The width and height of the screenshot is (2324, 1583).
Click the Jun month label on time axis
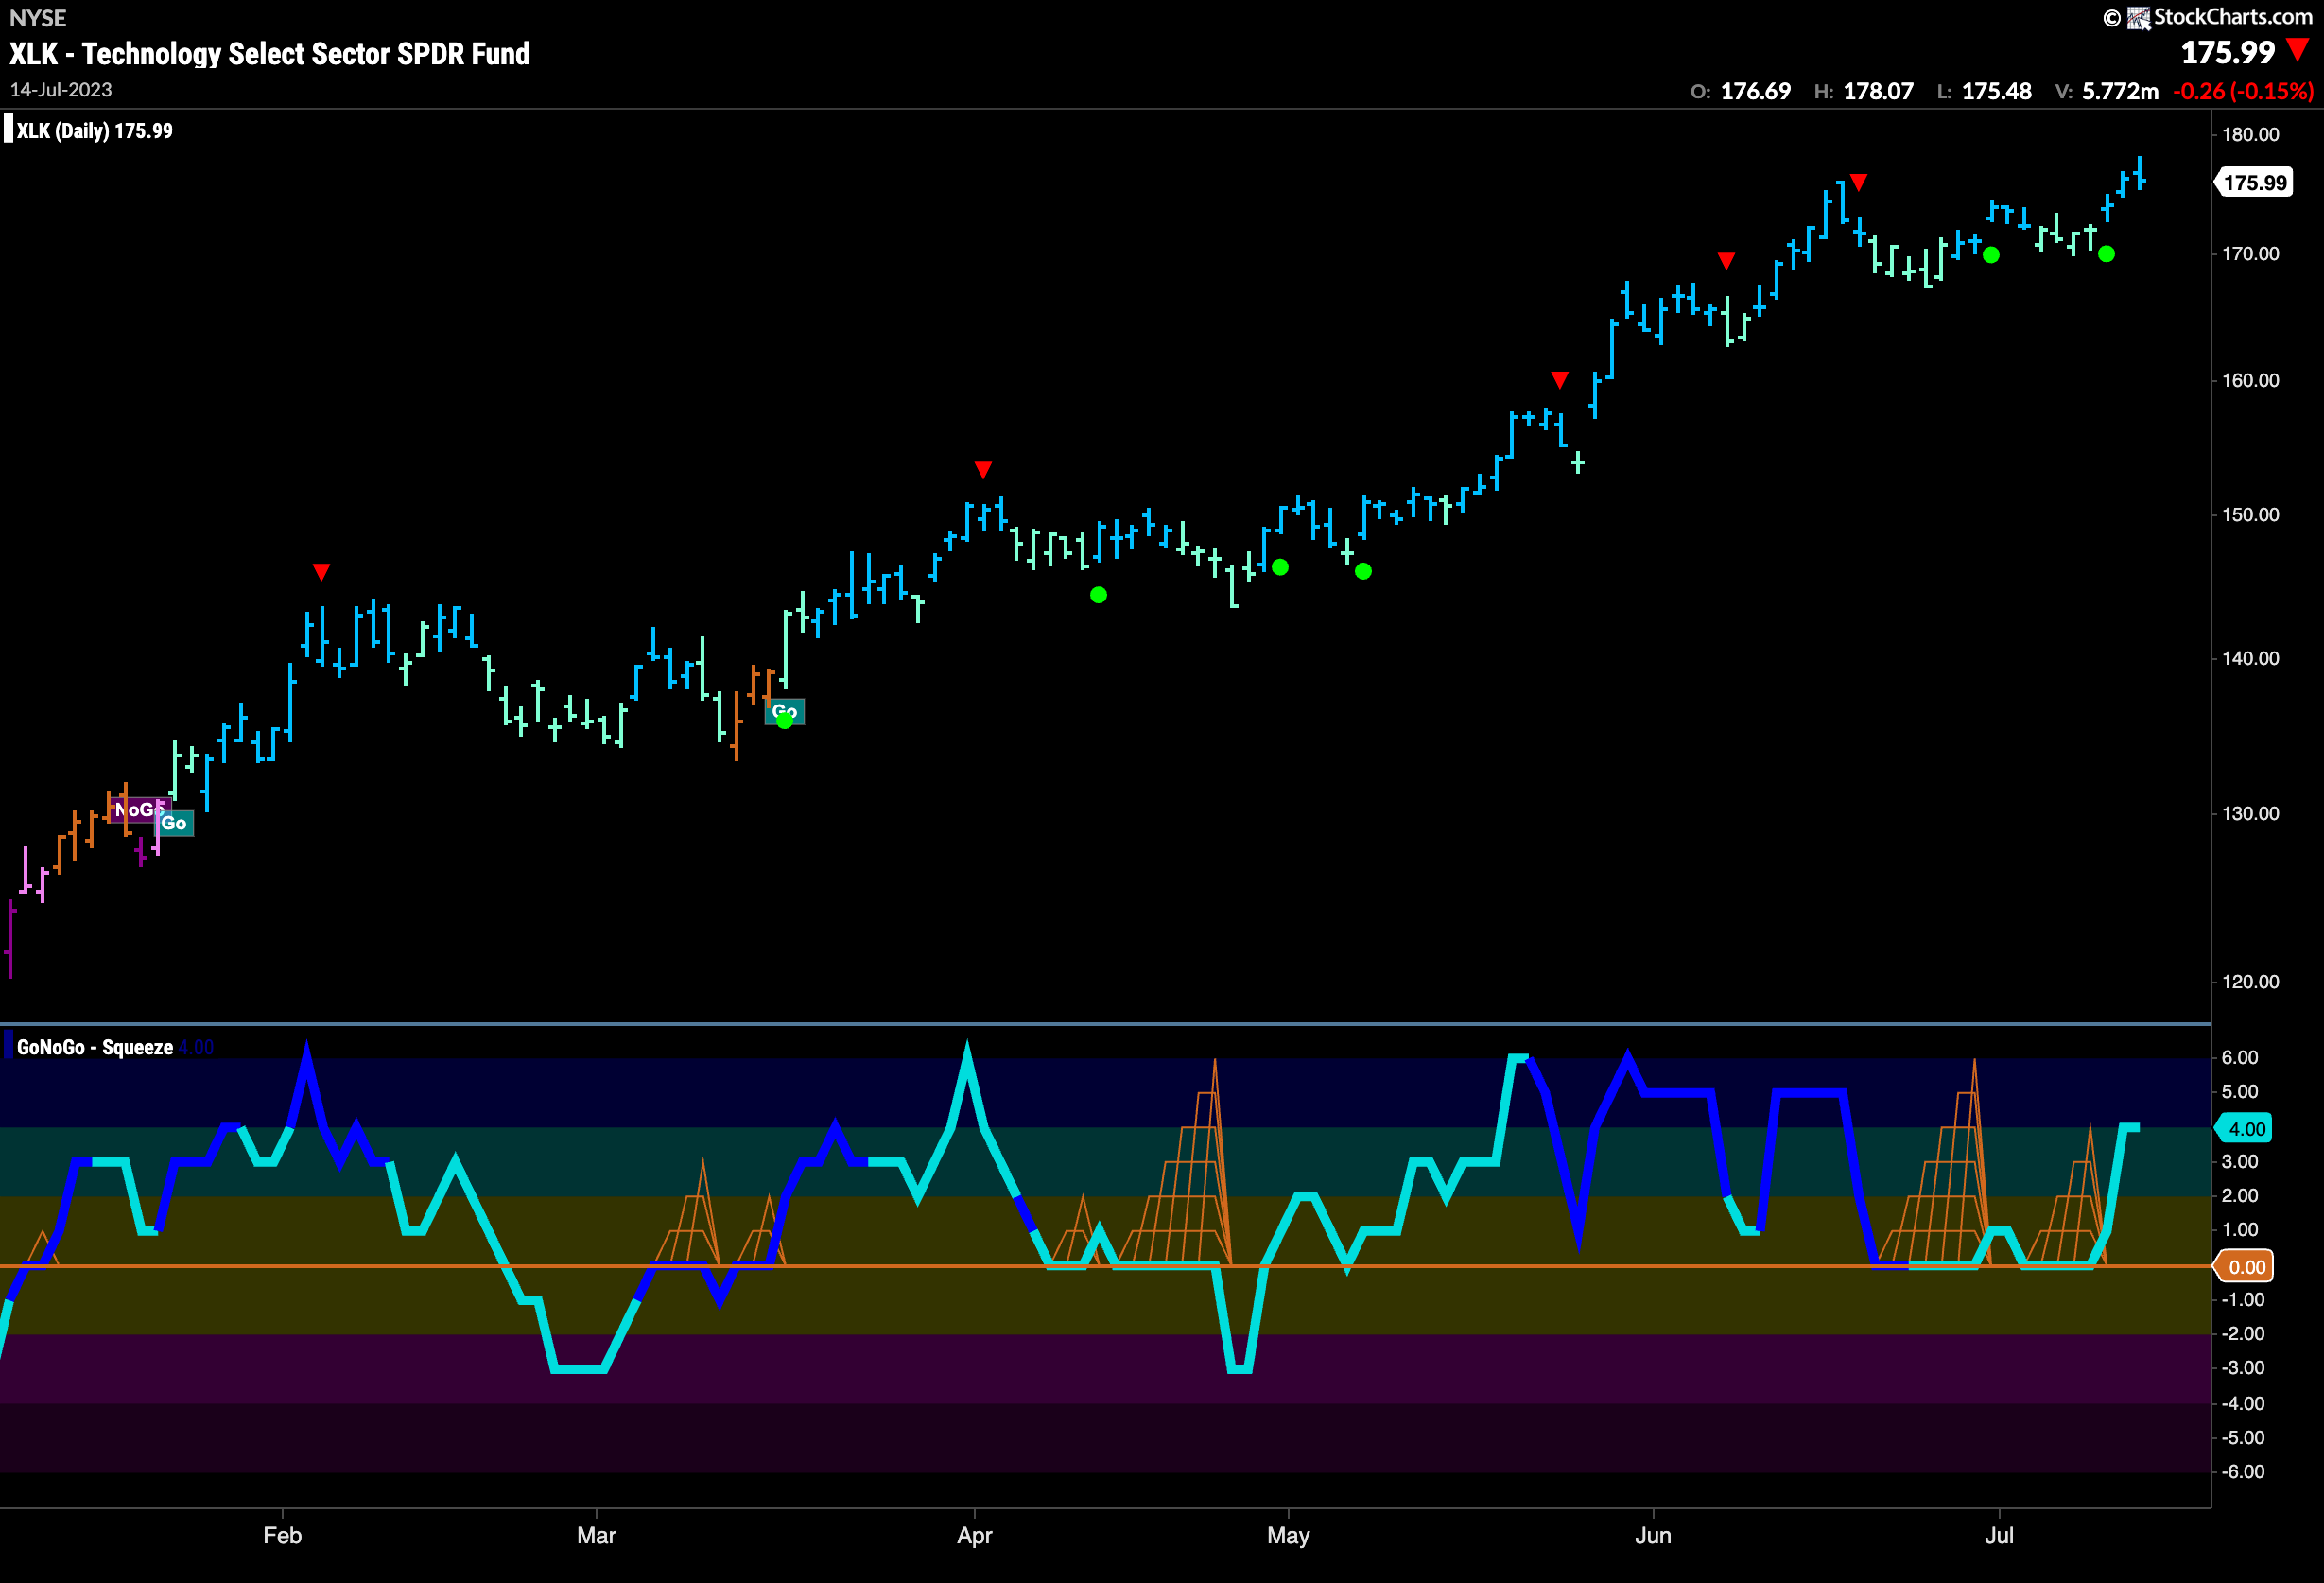click(x=1653, y=1535)
